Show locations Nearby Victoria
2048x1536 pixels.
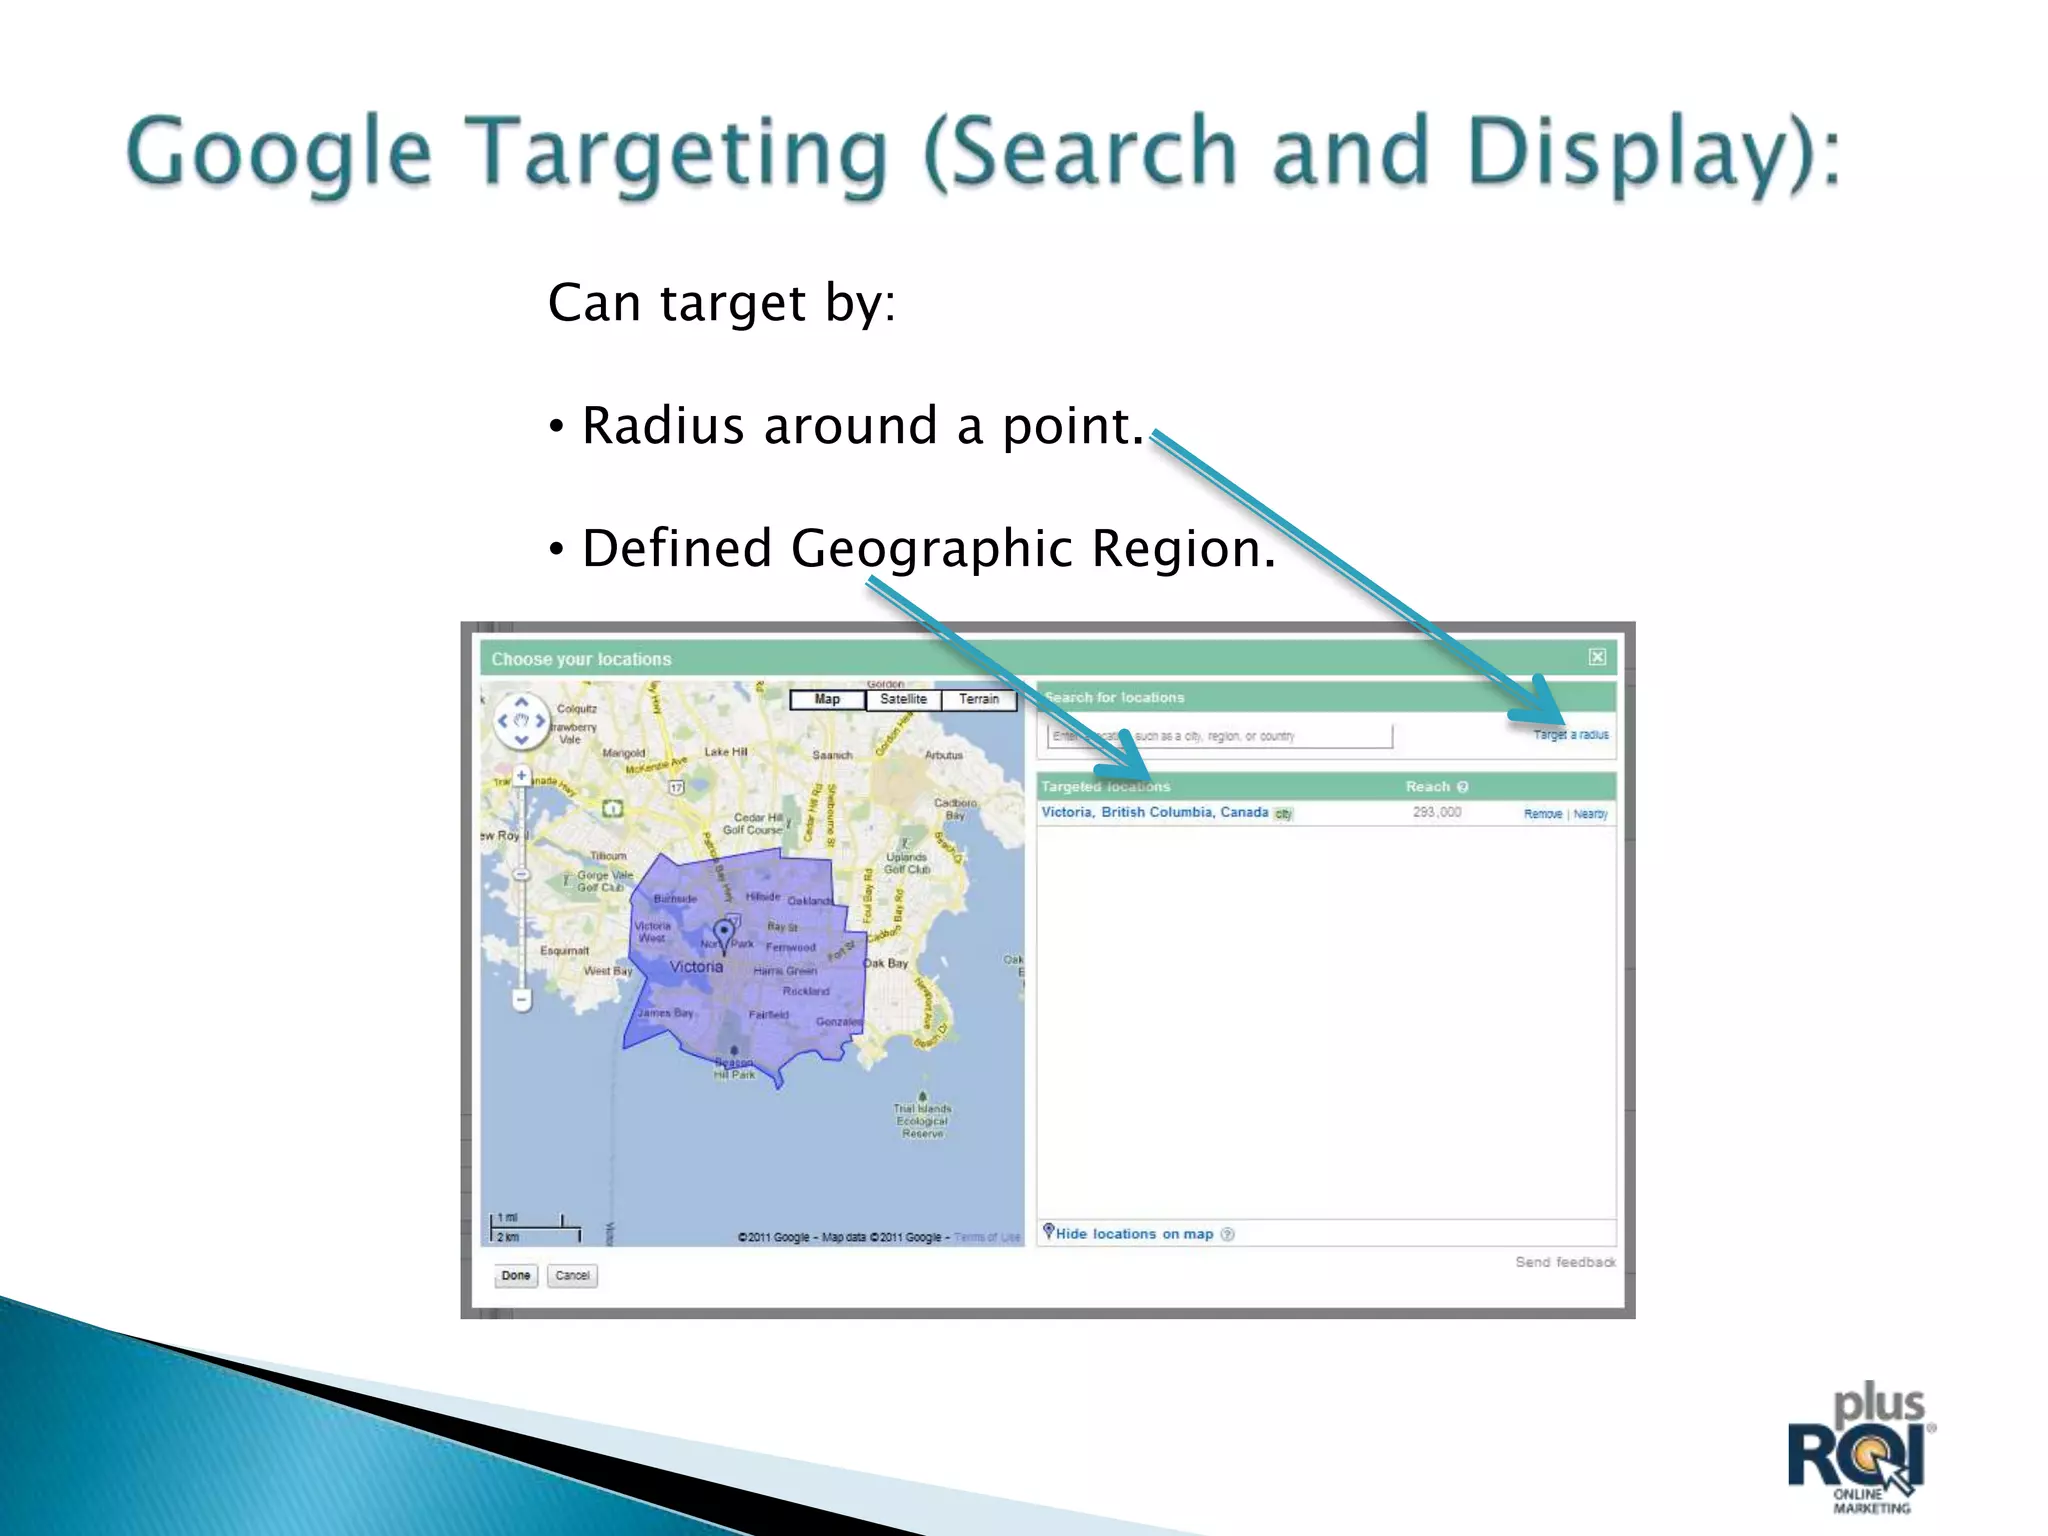point(1590,814)
